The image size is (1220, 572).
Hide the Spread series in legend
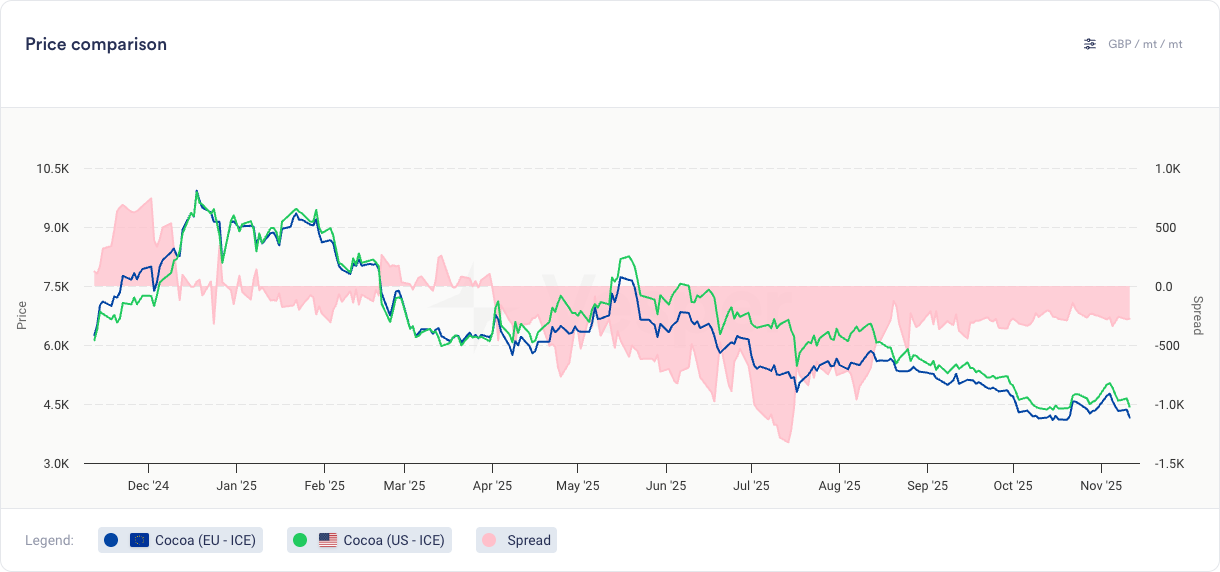click(528, 540)
